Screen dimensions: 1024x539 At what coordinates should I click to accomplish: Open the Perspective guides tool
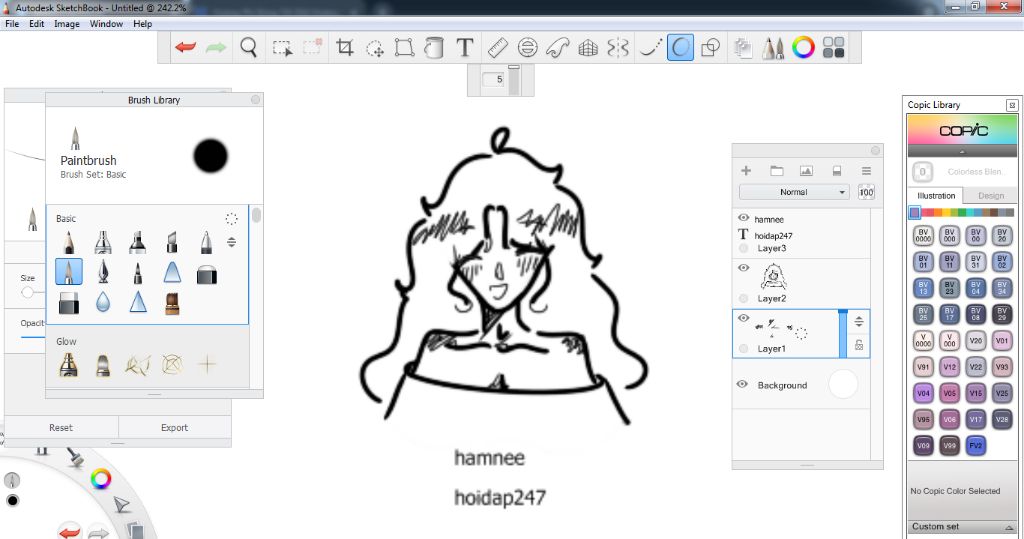click(588, 48)
